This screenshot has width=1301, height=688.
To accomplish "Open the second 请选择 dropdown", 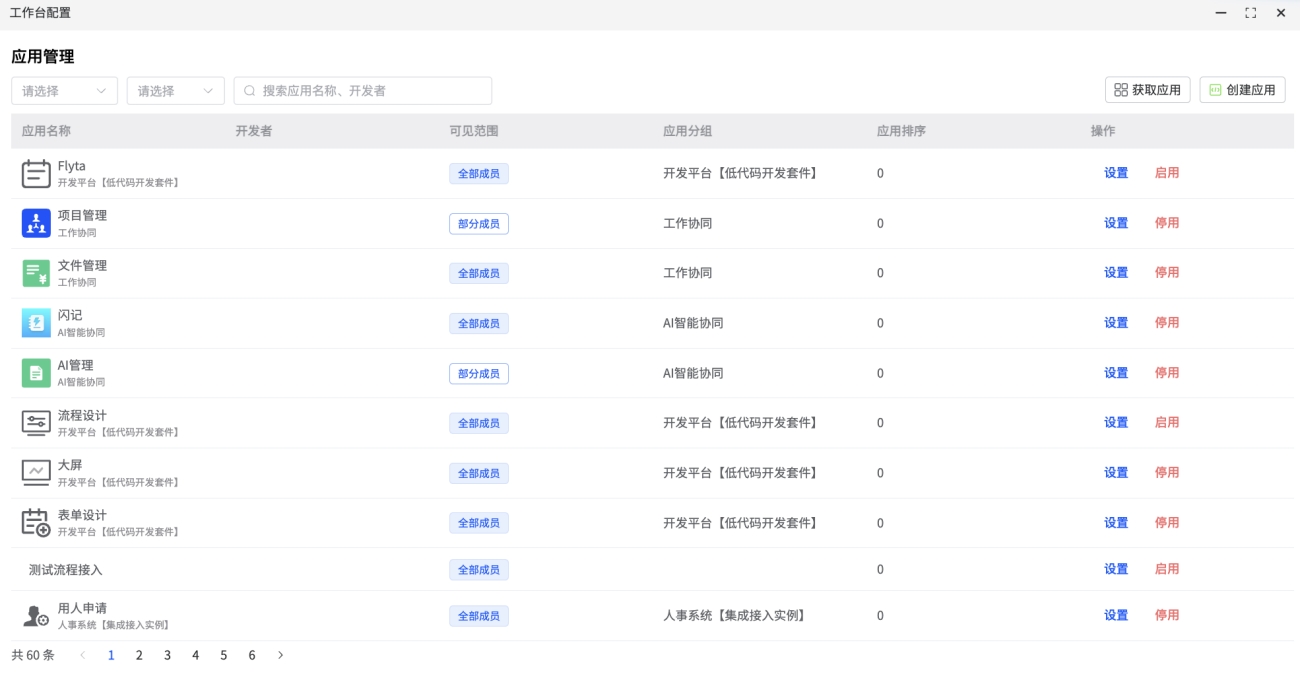I will 175,91.
